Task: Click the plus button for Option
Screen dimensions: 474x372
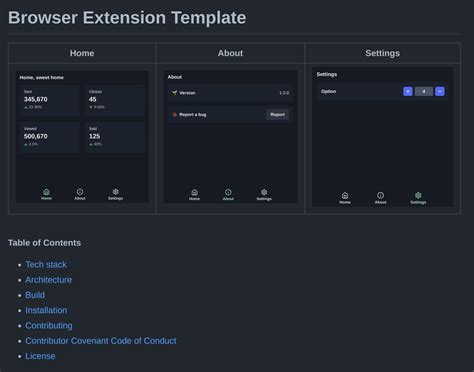Action: [x=408, y=91]
